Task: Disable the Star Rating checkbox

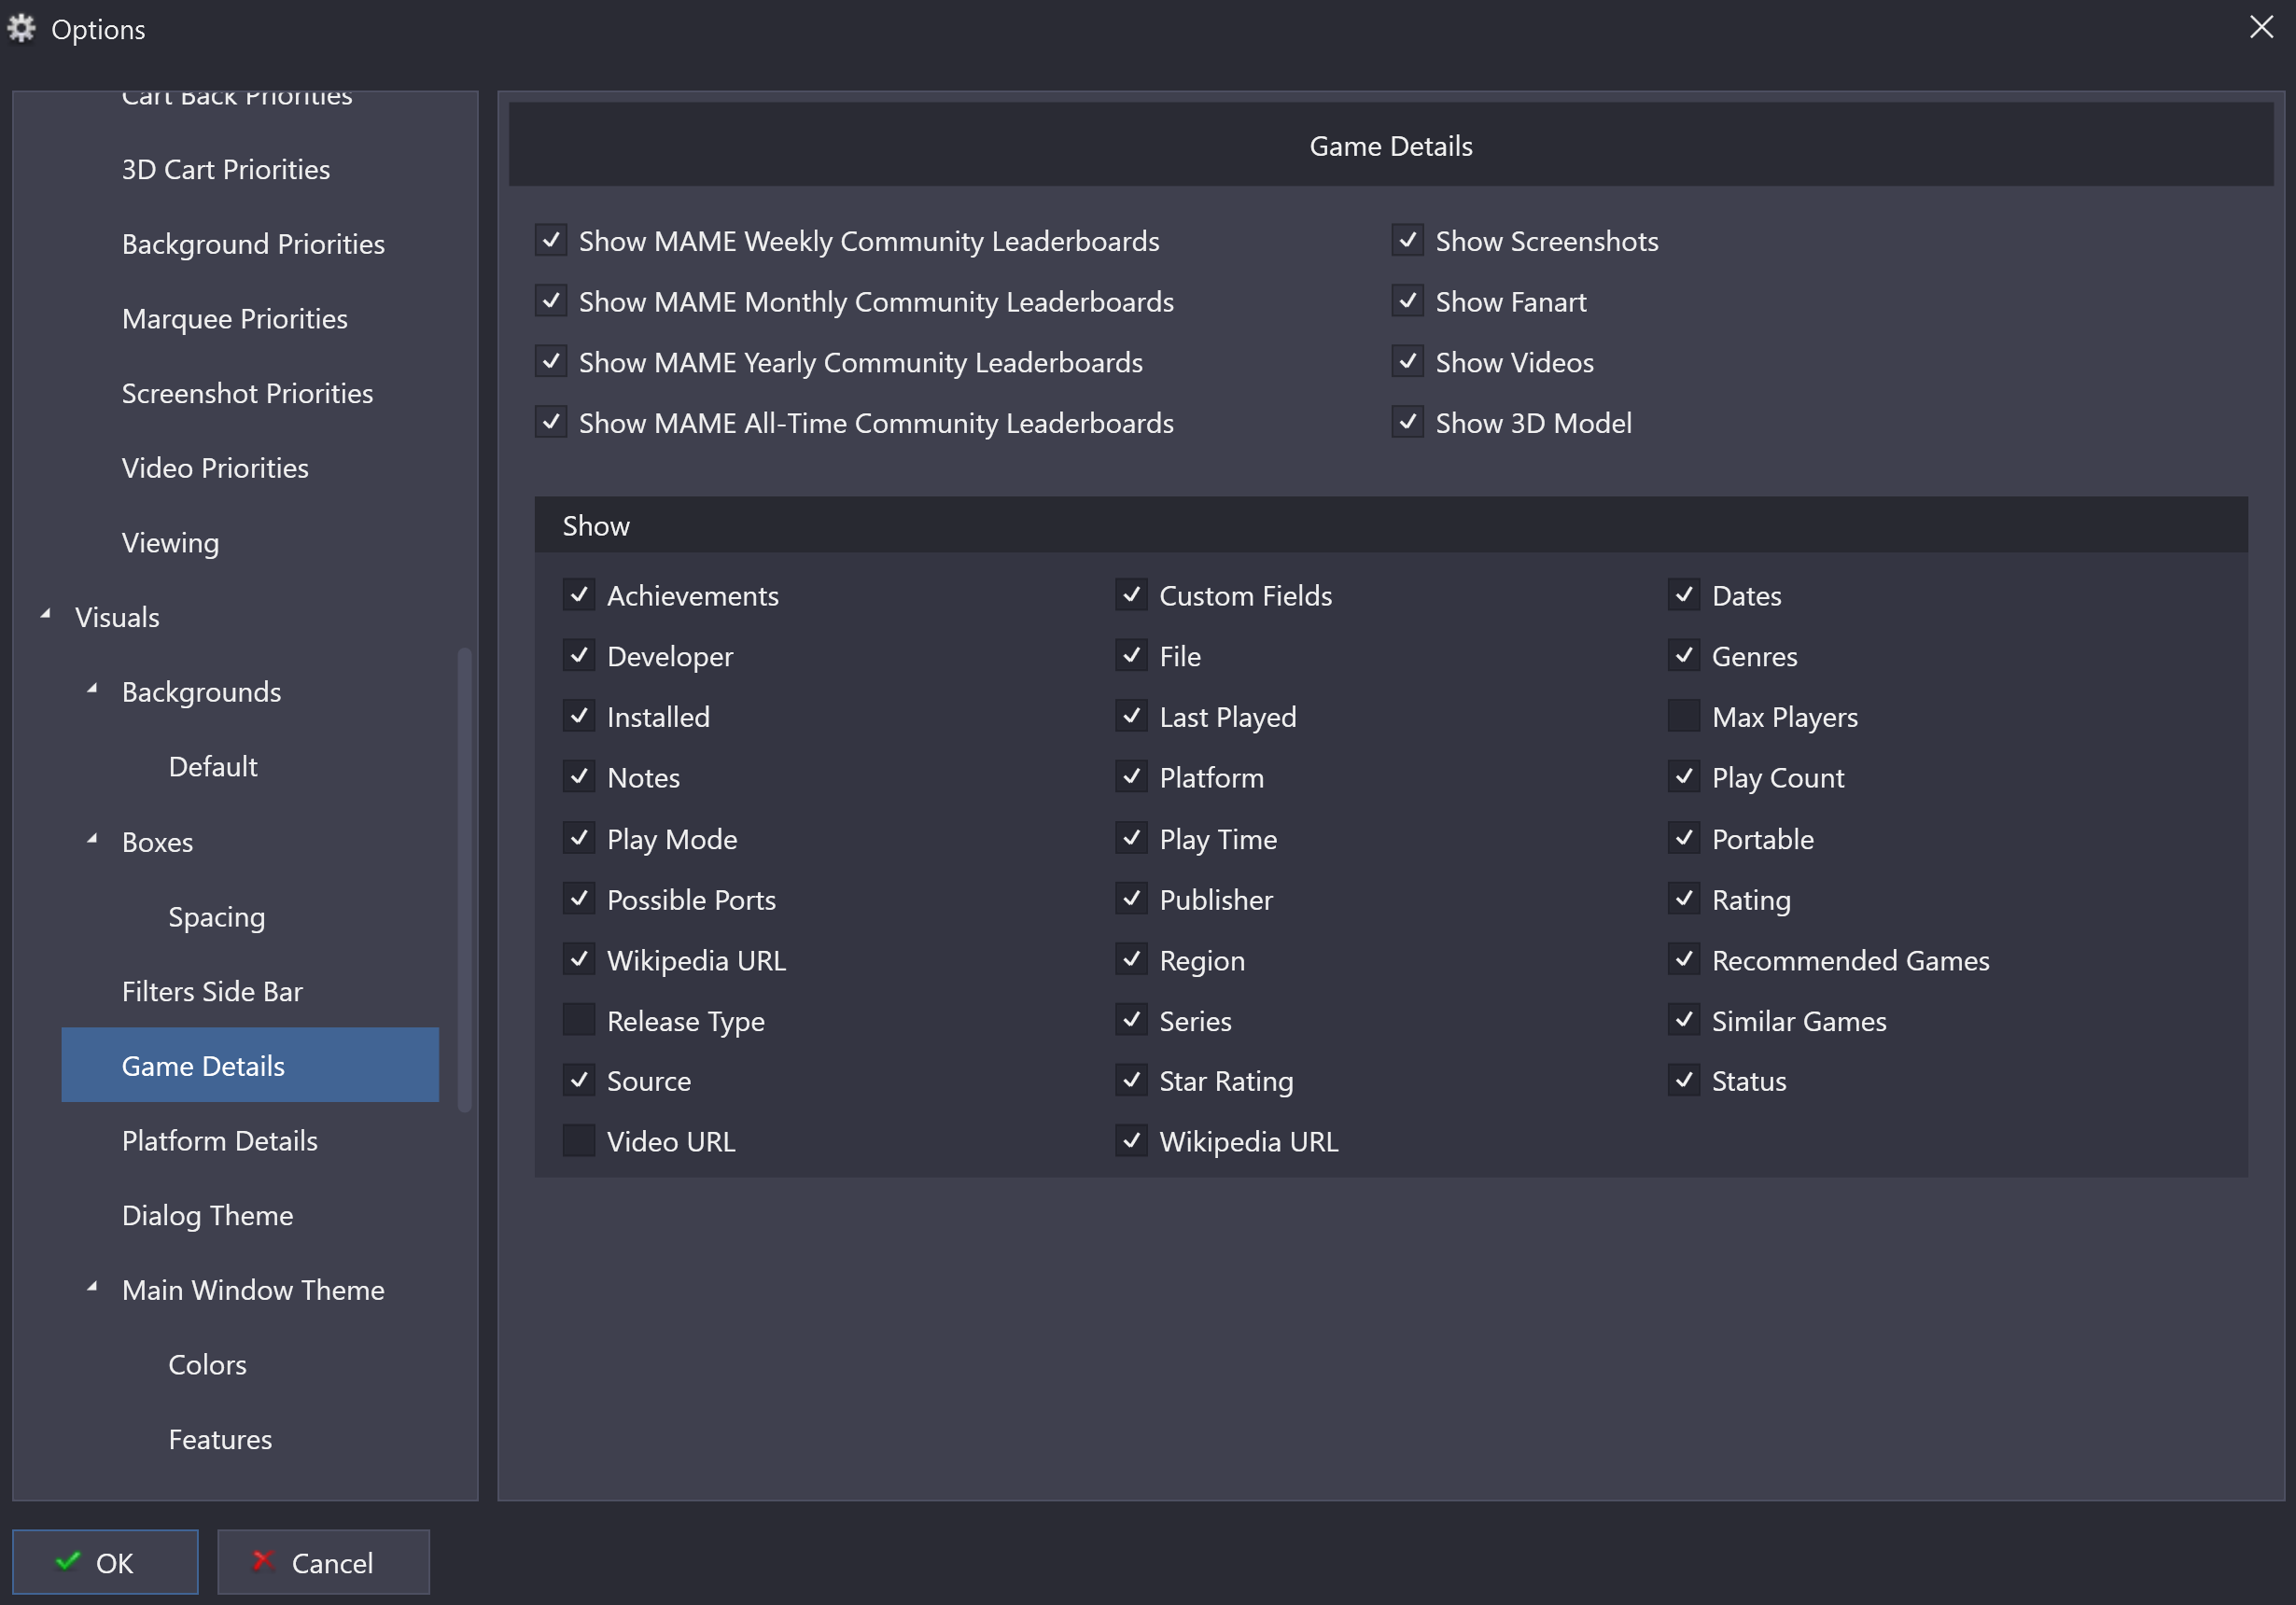Action: click(x=1132, y=1080)
